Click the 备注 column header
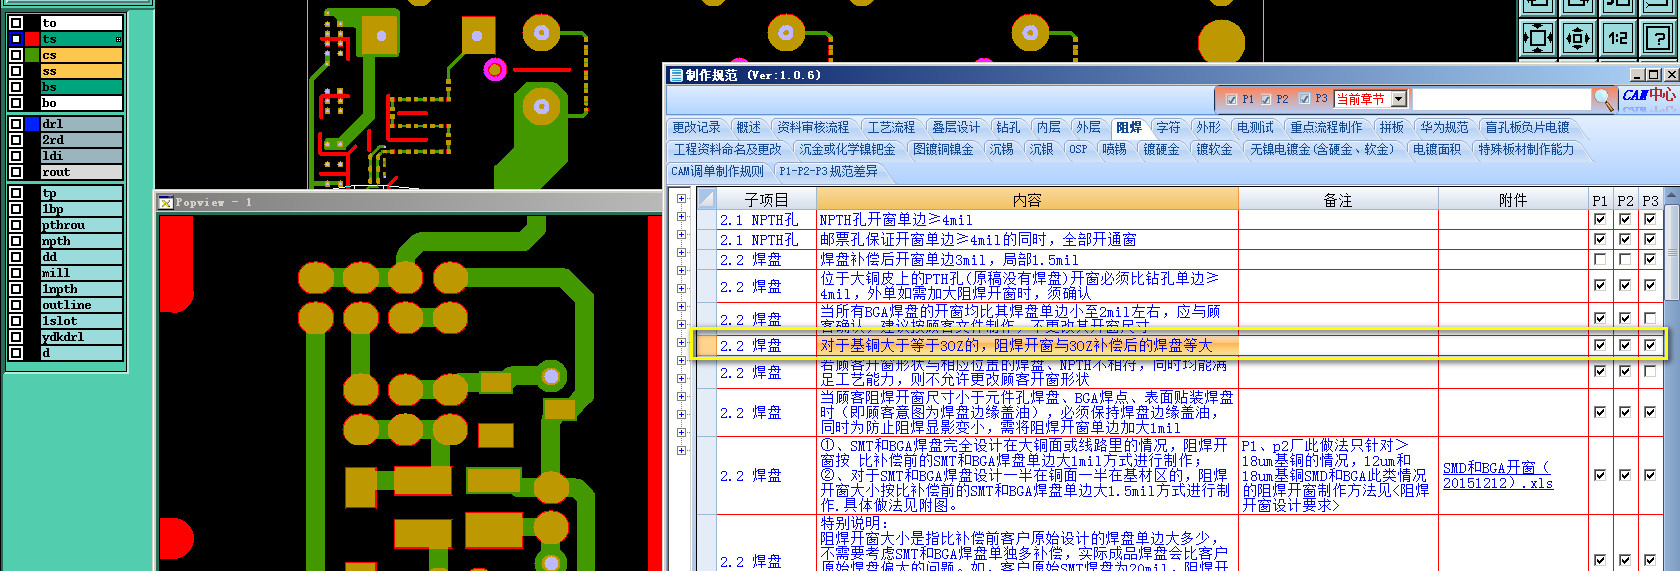Screen dimensions: 1680x571 click(1338, 200)
